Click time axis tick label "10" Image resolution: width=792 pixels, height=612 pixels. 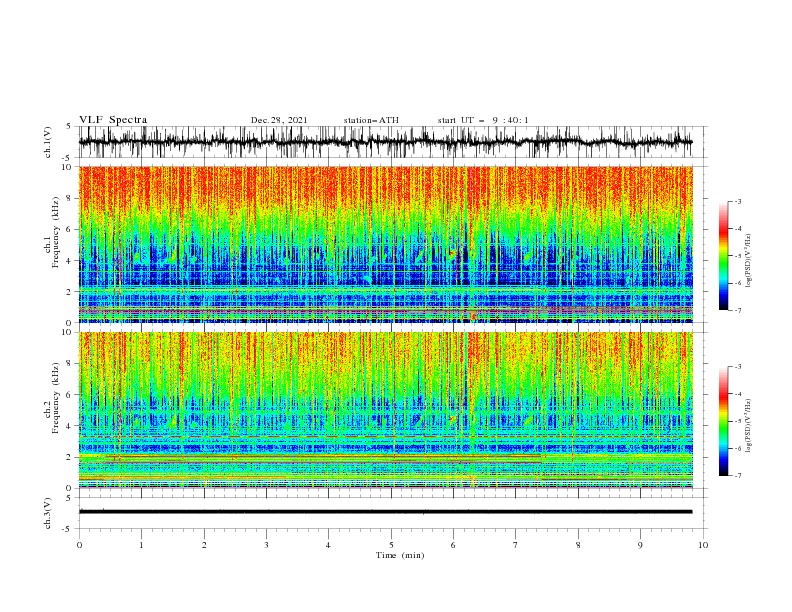[703, 545]
